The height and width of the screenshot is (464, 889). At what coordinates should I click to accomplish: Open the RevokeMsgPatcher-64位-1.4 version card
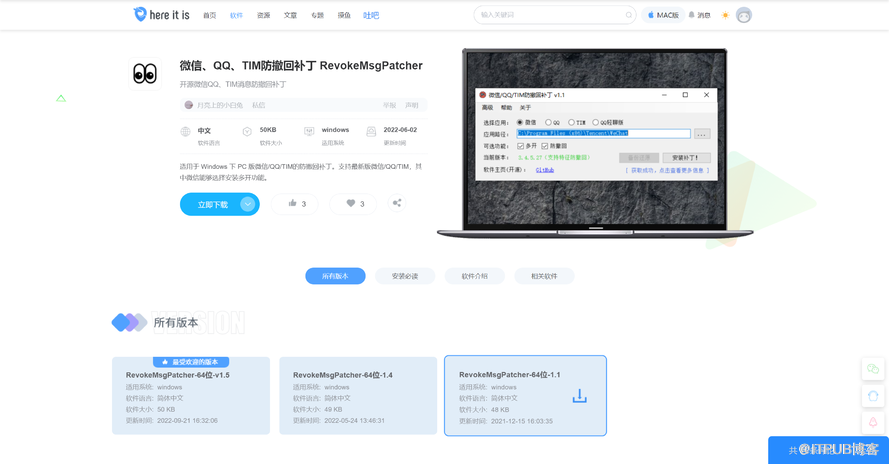(358, 396)
